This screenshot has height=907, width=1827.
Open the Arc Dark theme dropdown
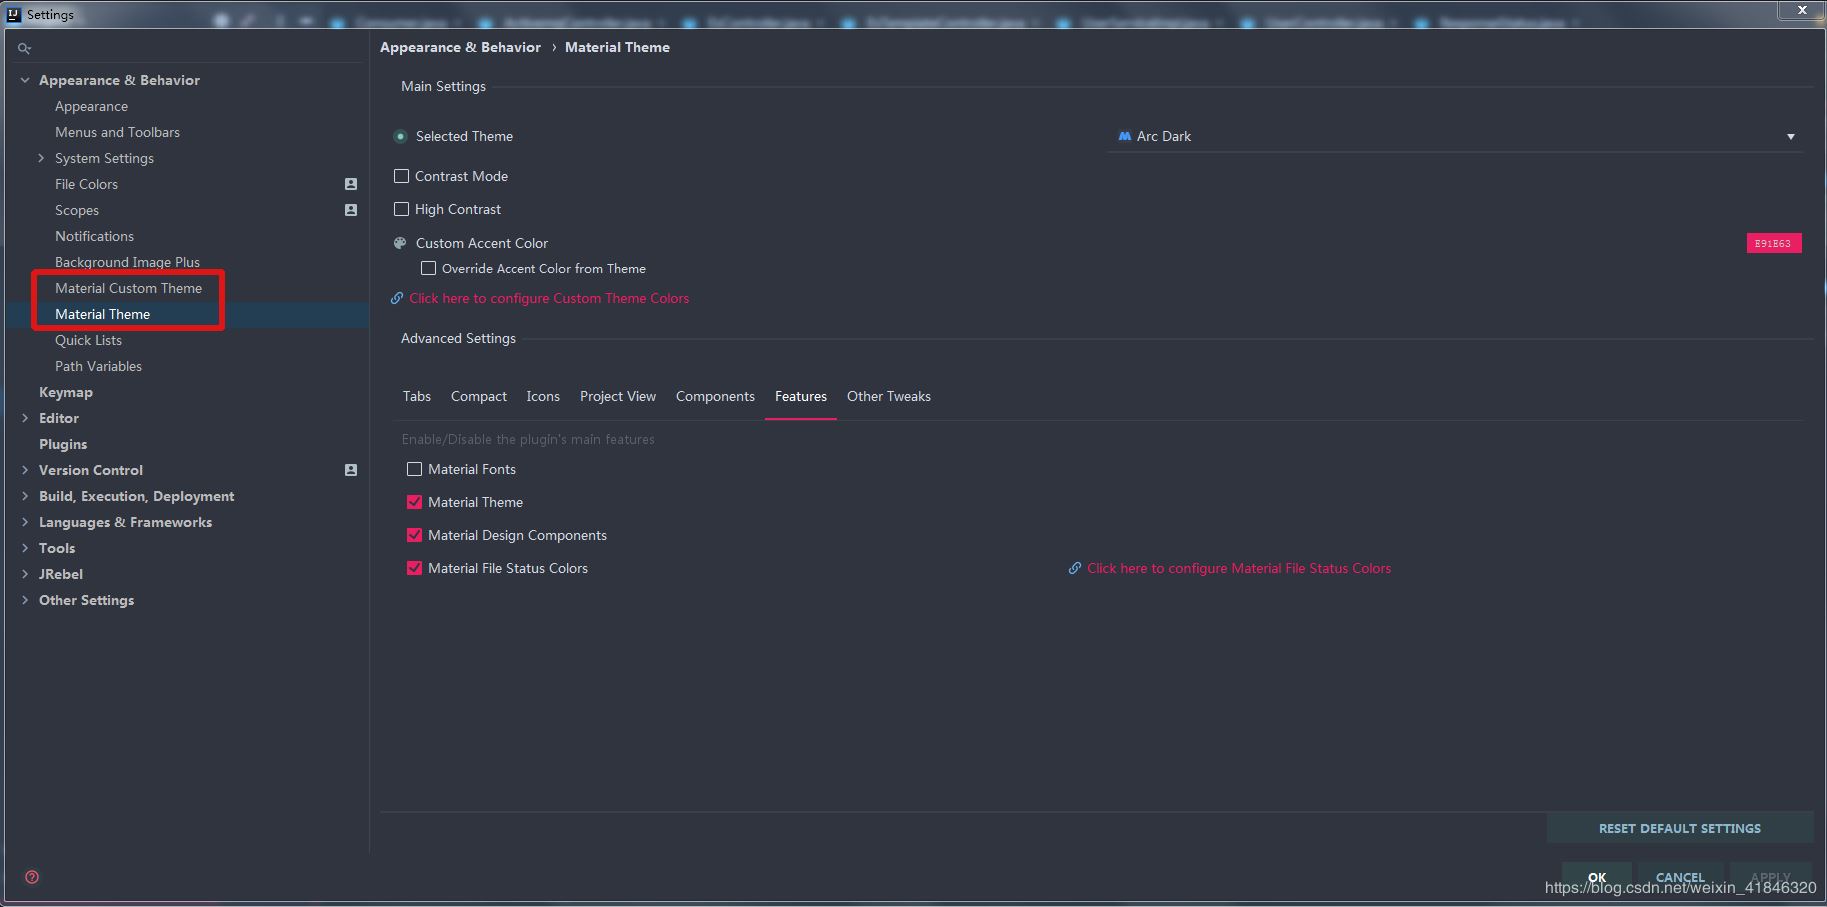(1790, 136)
